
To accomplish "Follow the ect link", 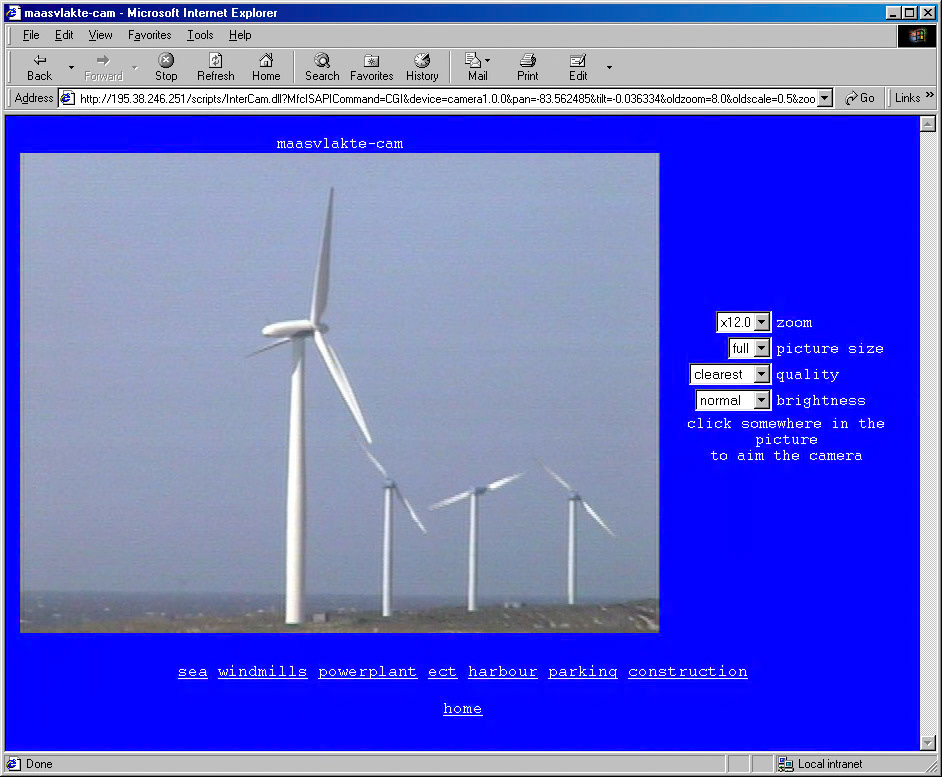I will click(x=442, y=671).
